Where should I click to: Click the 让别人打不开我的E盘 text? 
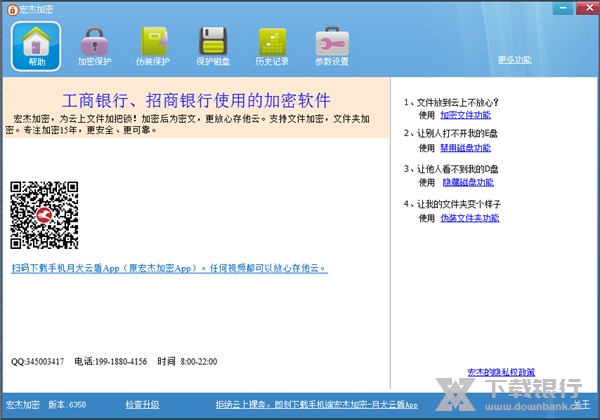tap(451, 133)
